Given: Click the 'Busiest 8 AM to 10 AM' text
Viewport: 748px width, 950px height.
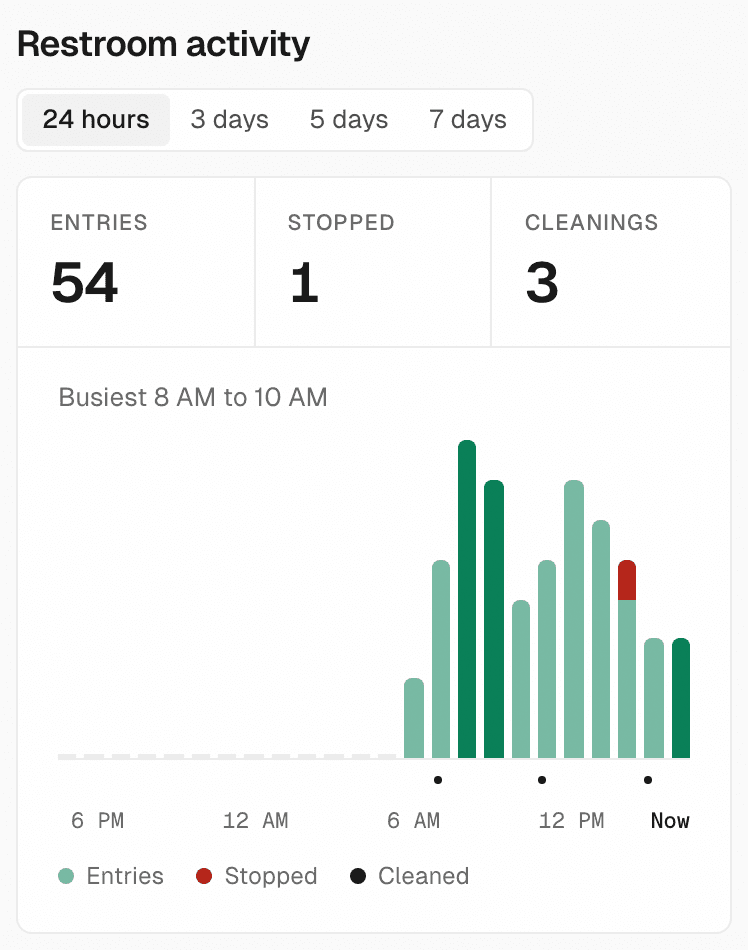Looking at the screenshot, I should pyautogui.click(x=193, y=397).
